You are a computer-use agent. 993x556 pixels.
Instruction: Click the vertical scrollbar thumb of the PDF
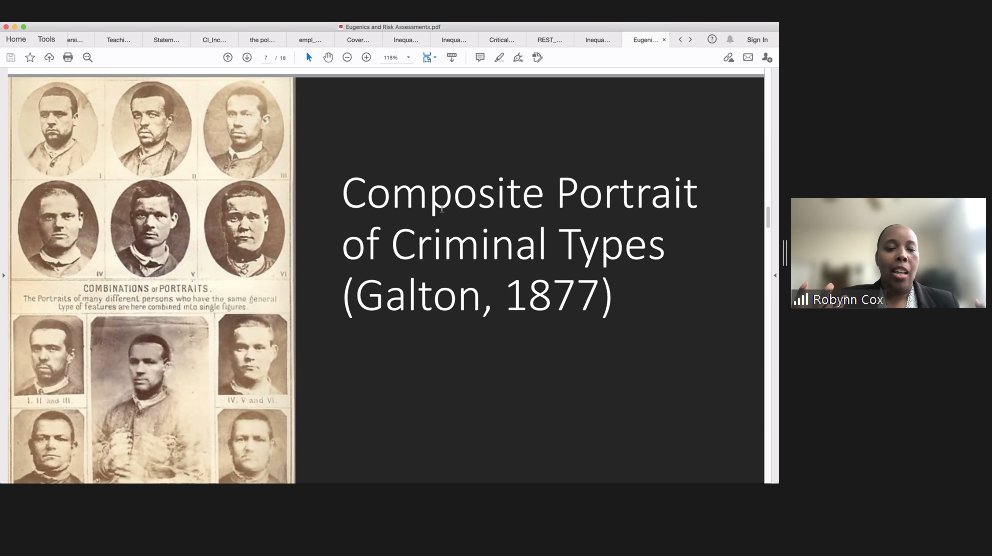[768, 217]
